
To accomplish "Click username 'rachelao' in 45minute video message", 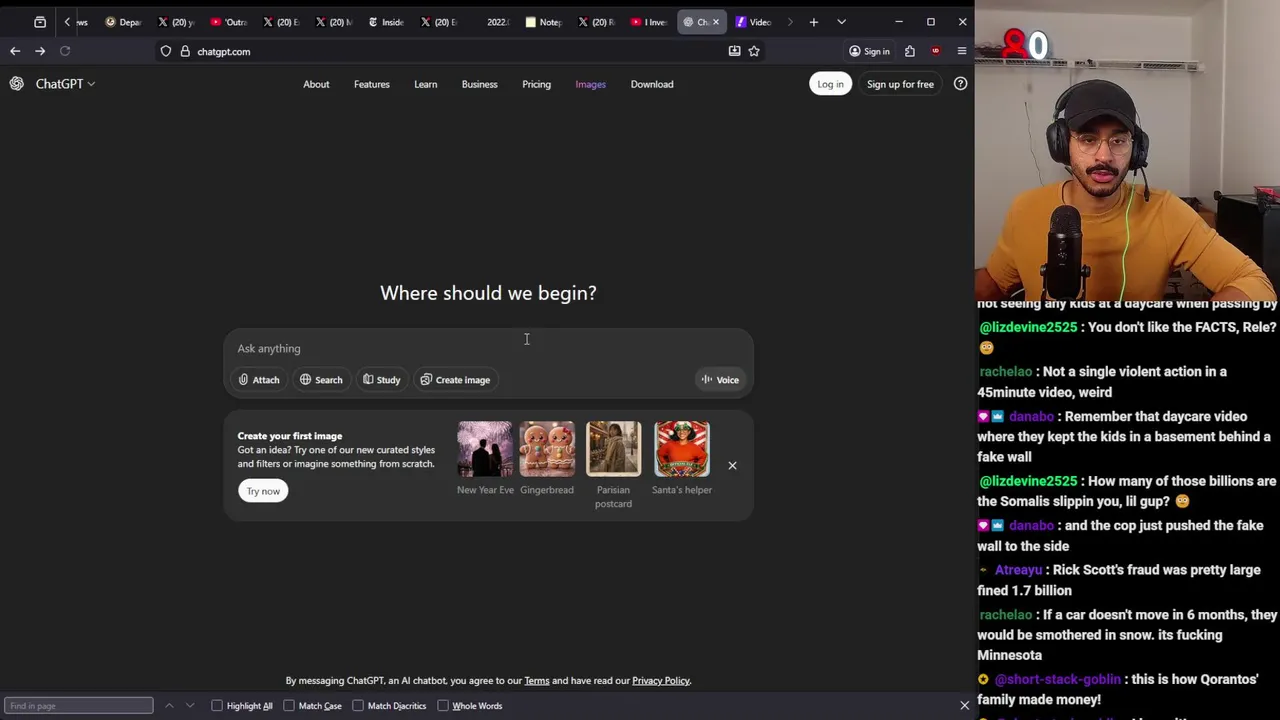I will [1006, 371].
